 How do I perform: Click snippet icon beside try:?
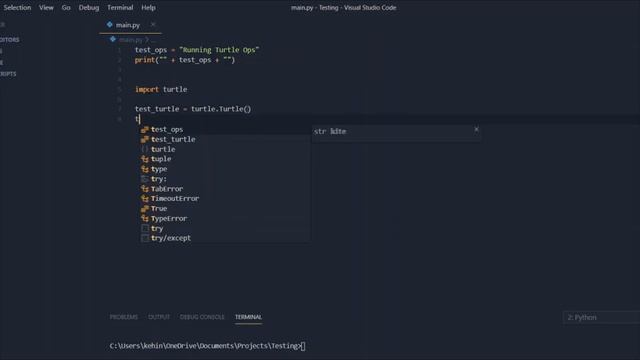click(144, 179)
